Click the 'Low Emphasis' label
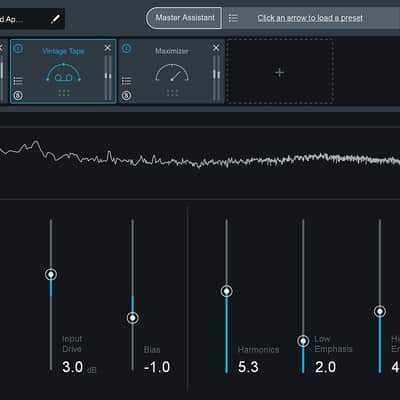Image resolution: width=400 pixels, height=400 pixels. pos(333,344)
